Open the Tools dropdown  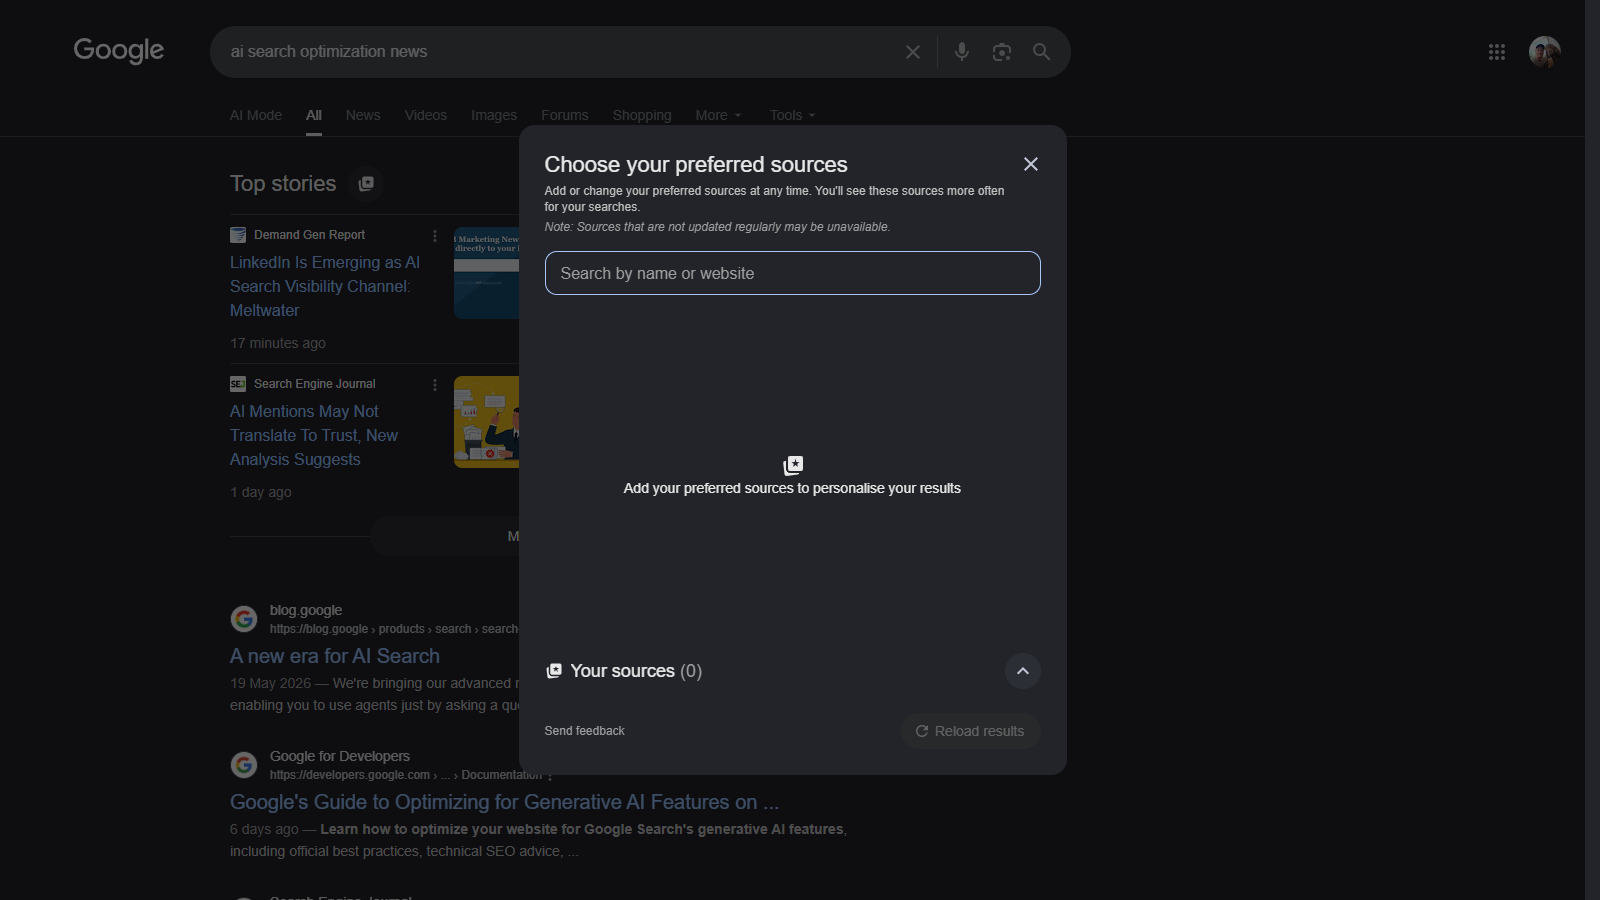793,115
